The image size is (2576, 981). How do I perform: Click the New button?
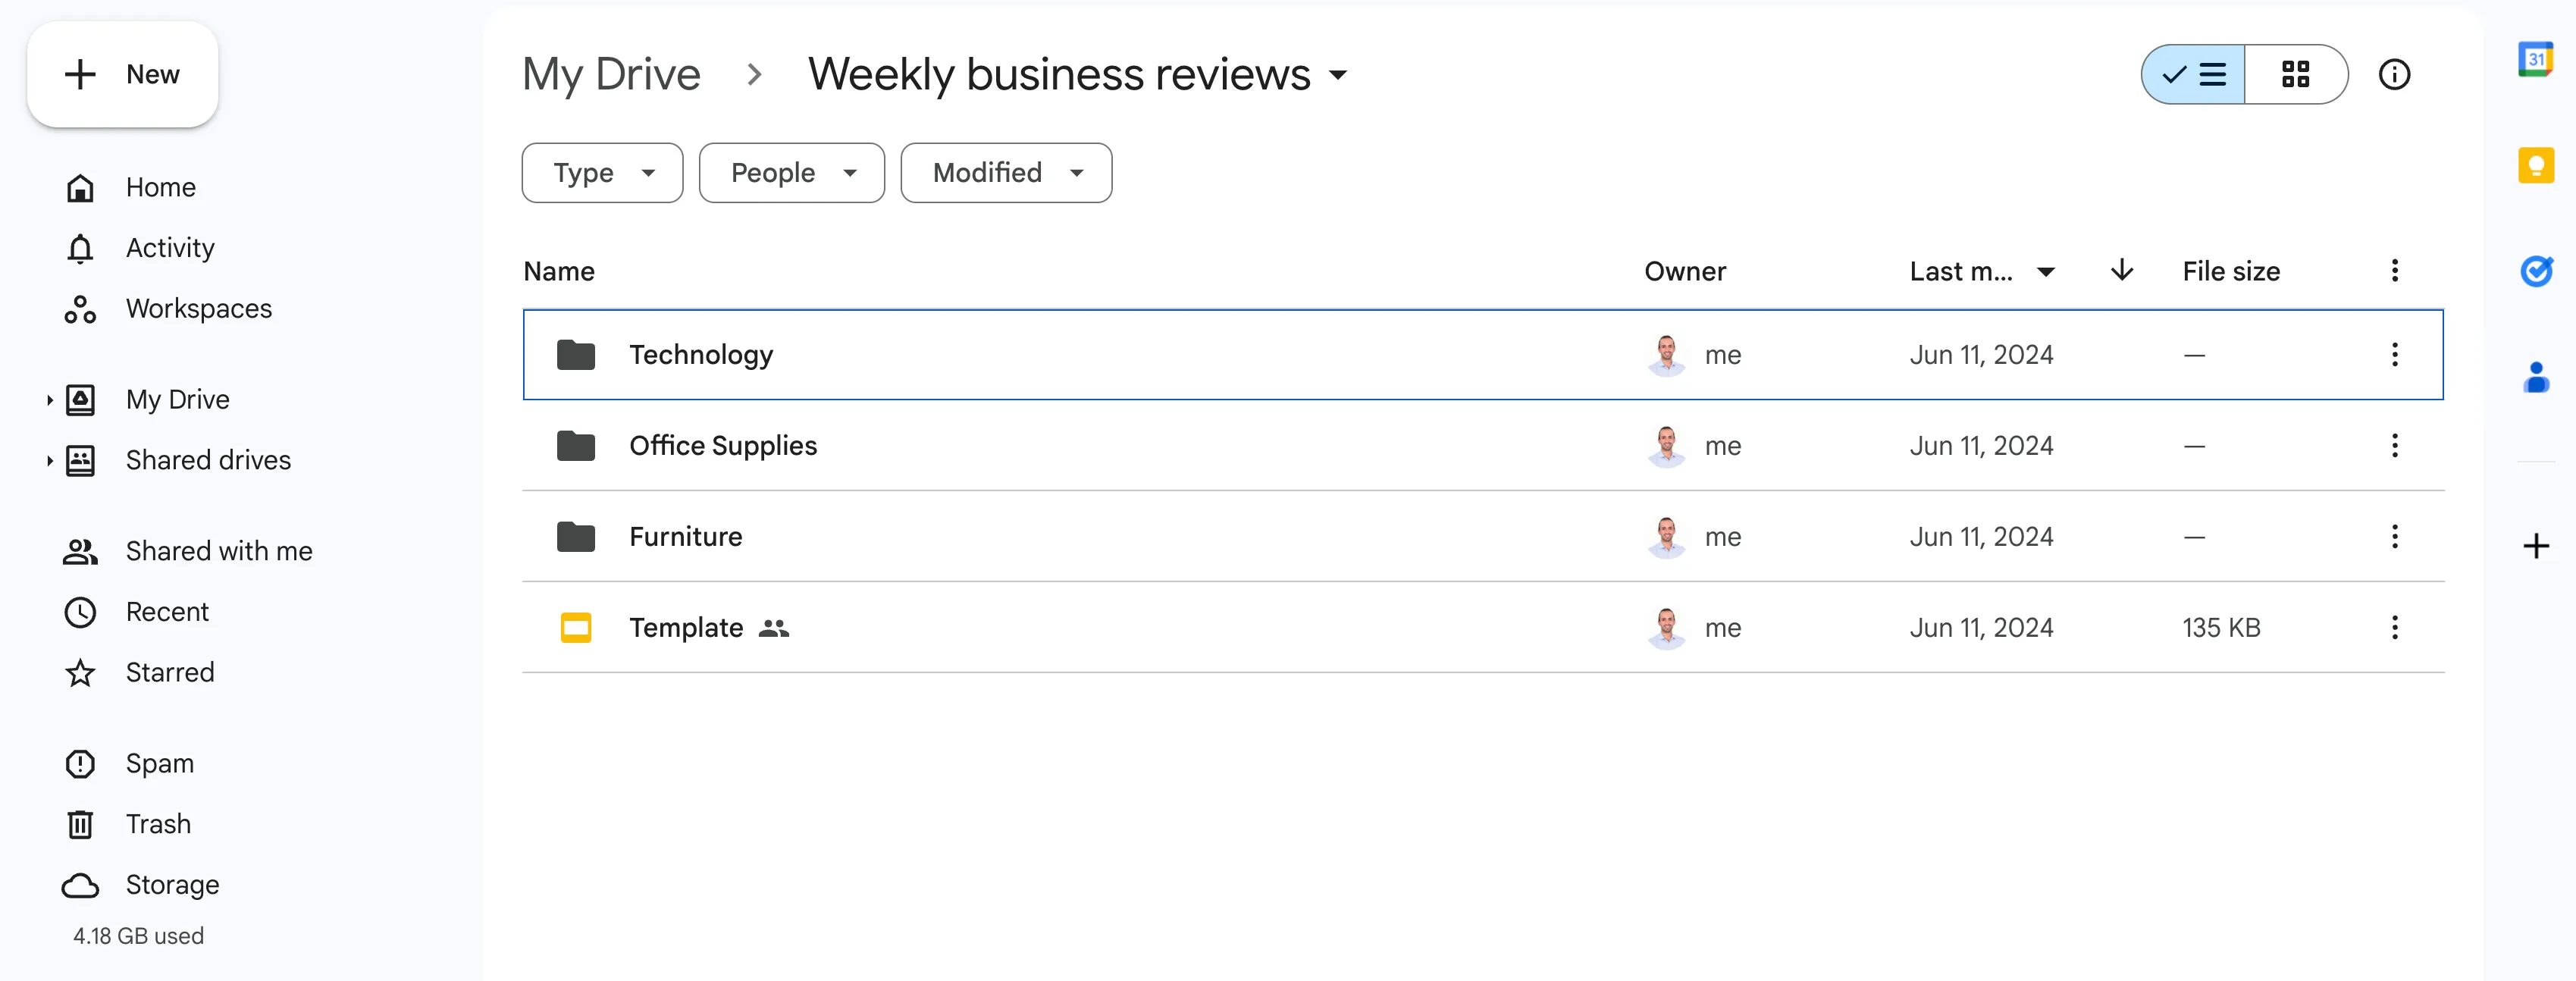tap(122, 74)
